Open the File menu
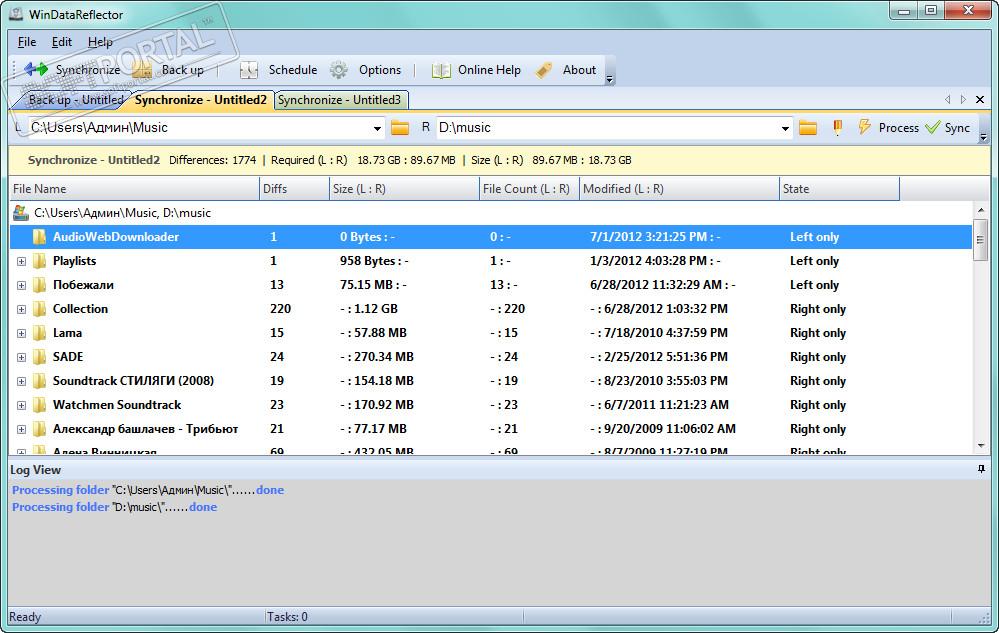 (27, 42)
